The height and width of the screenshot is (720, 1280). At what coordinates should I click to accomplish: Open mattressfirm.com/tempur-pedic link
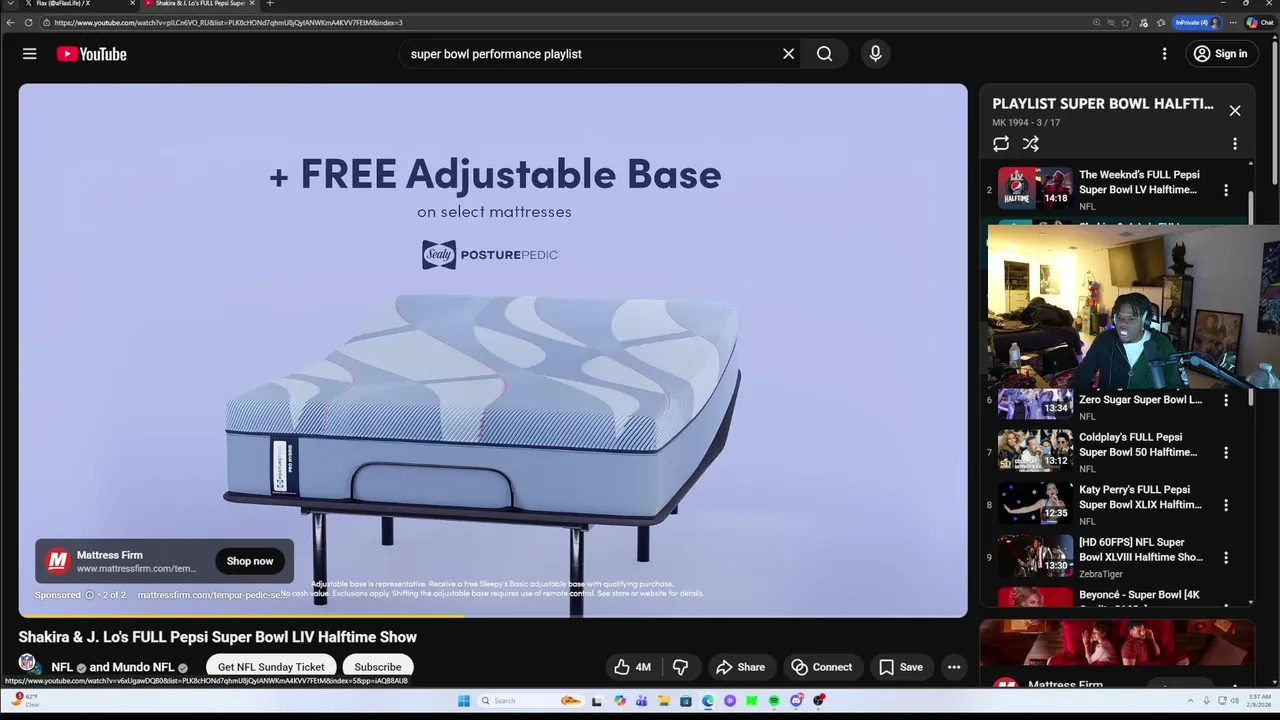pyautogui.click(x=211, y=595)
